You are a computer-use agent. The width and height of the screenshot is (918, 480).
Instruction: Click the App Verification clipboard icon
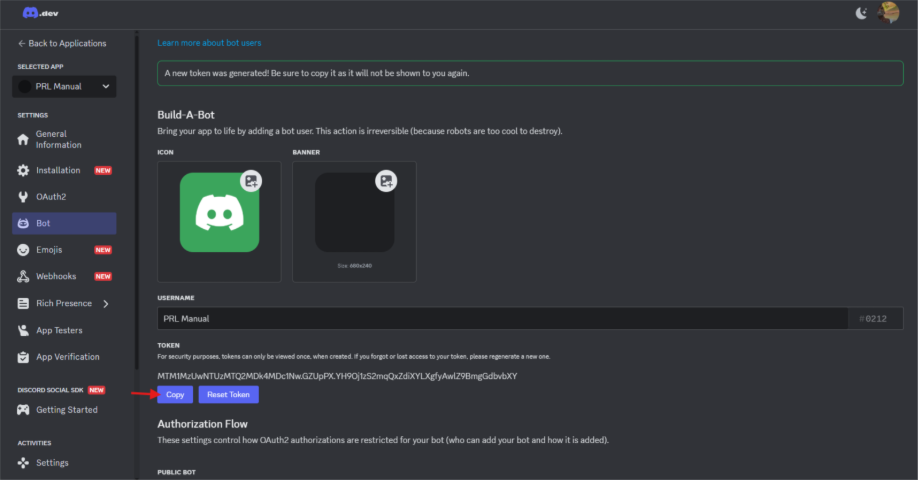click(x=23, y=357)
